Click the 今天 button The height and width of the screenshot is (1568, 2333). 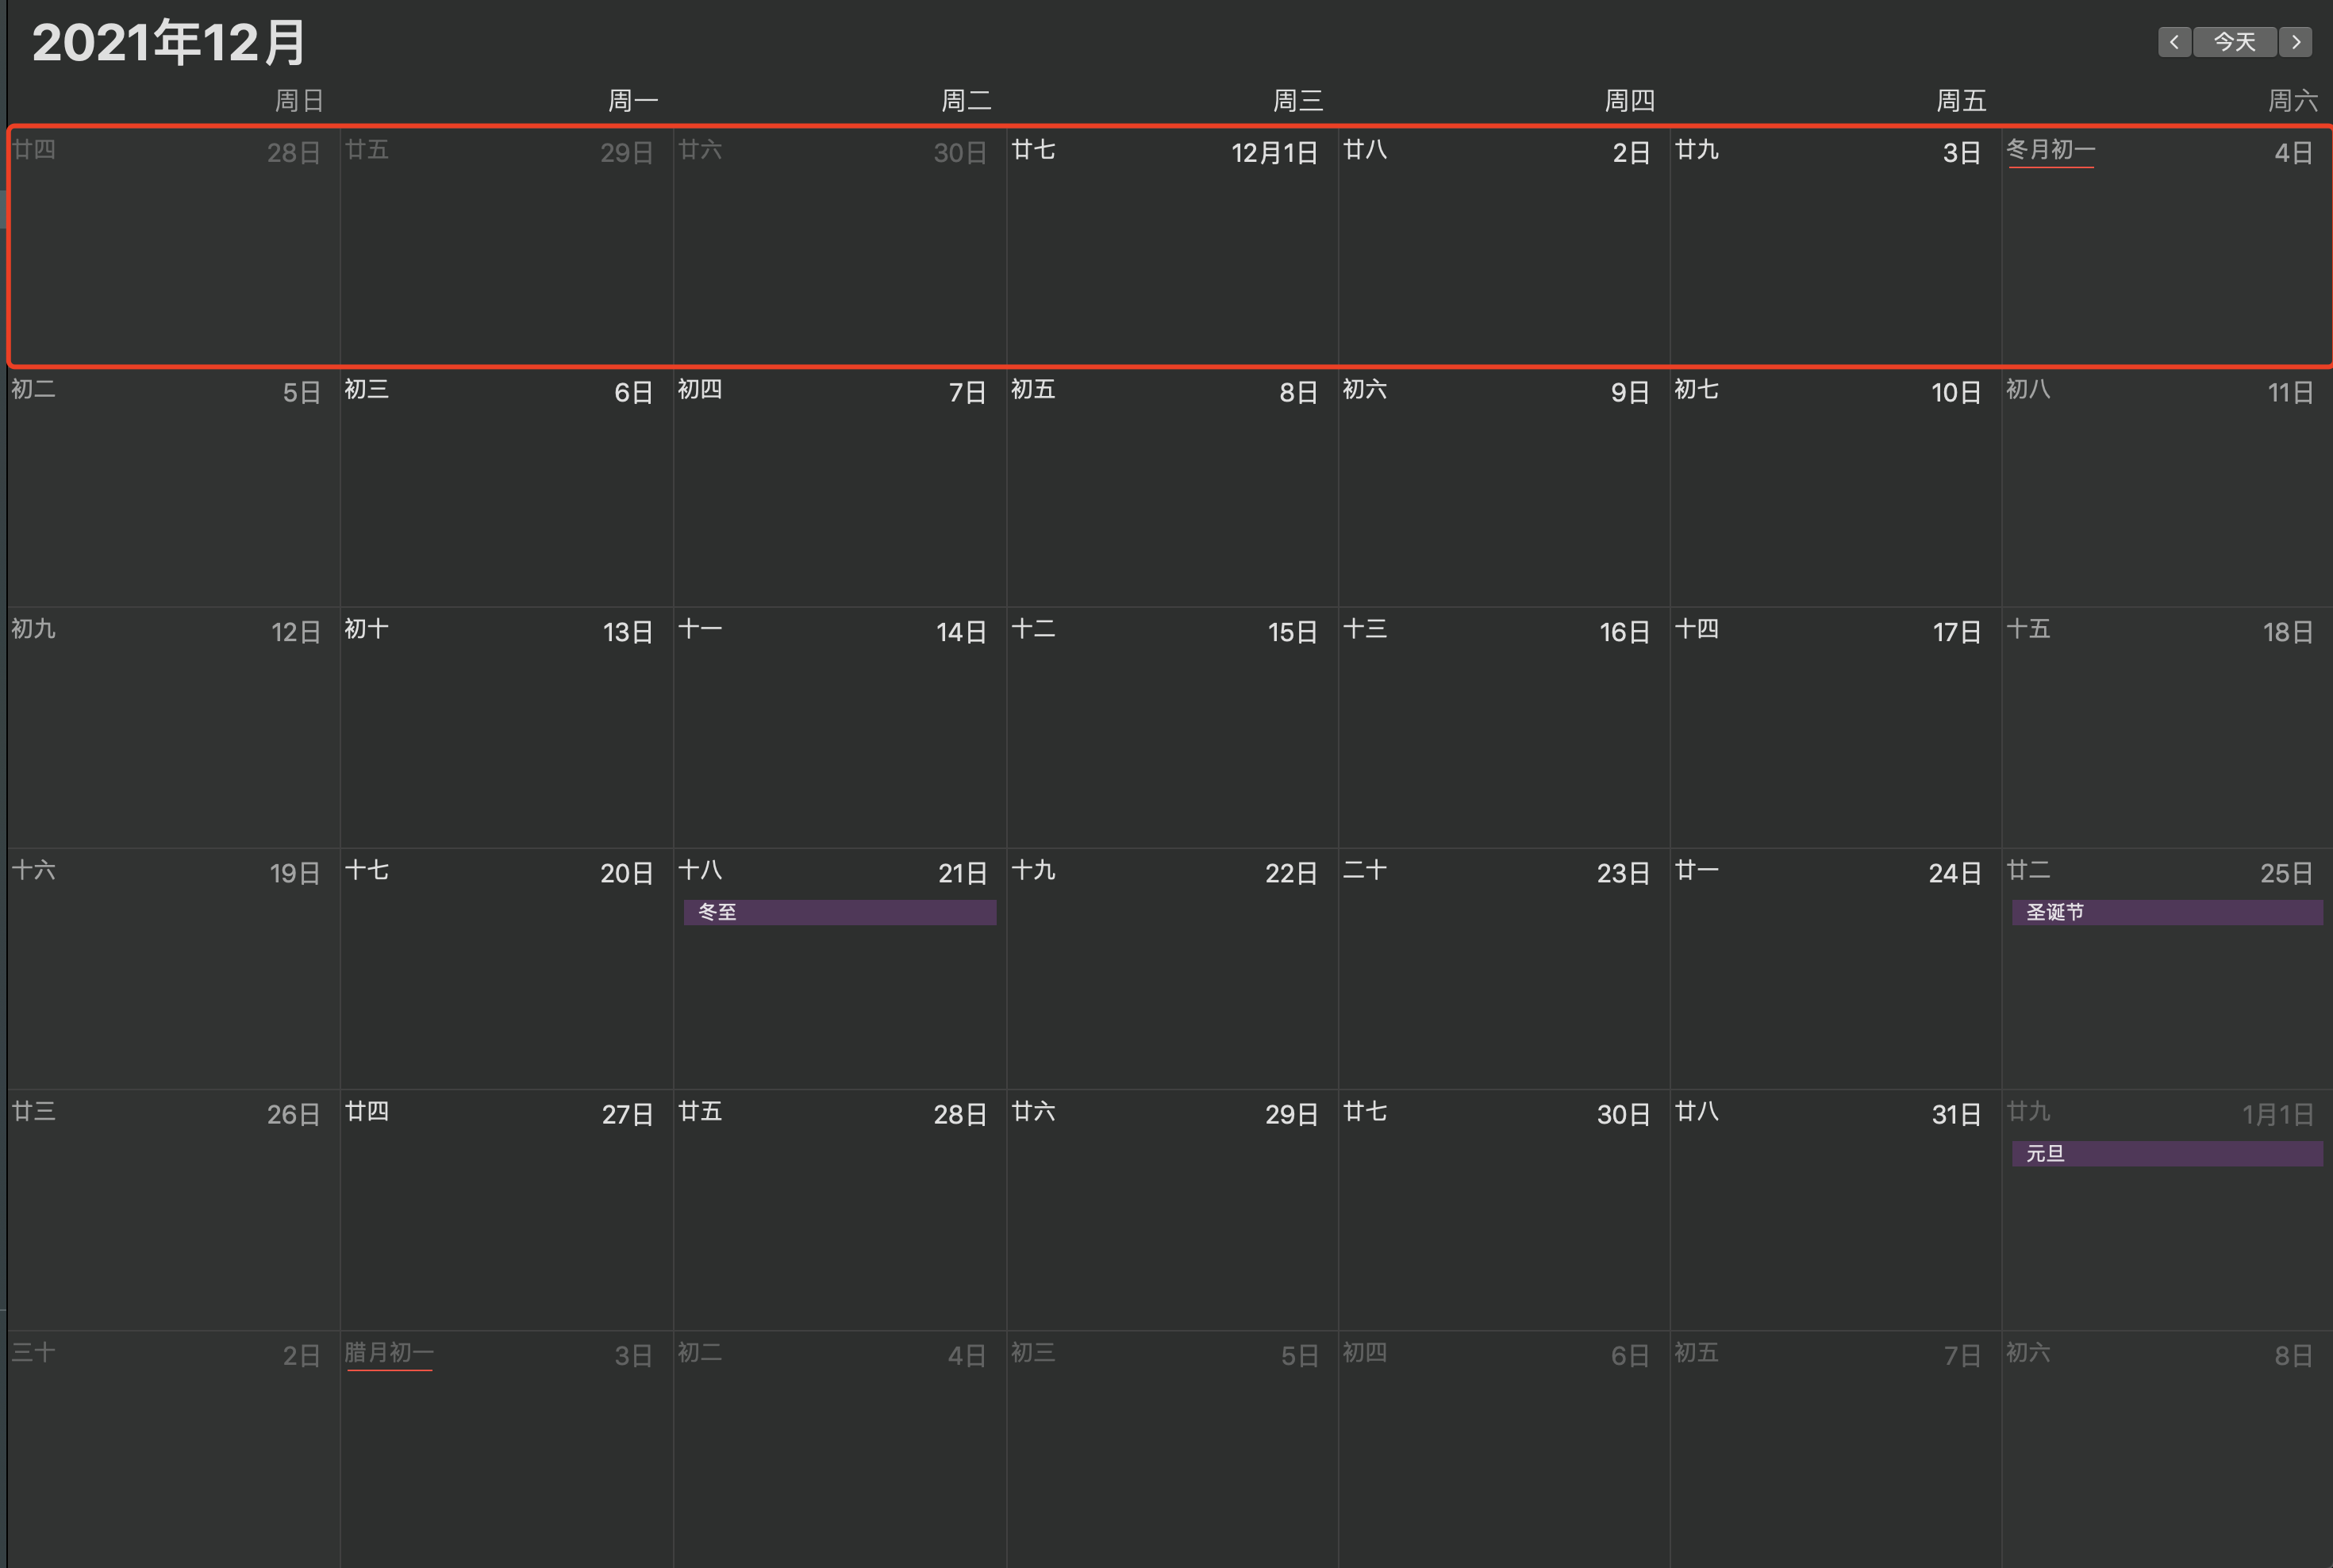(x=2235, y=42)
